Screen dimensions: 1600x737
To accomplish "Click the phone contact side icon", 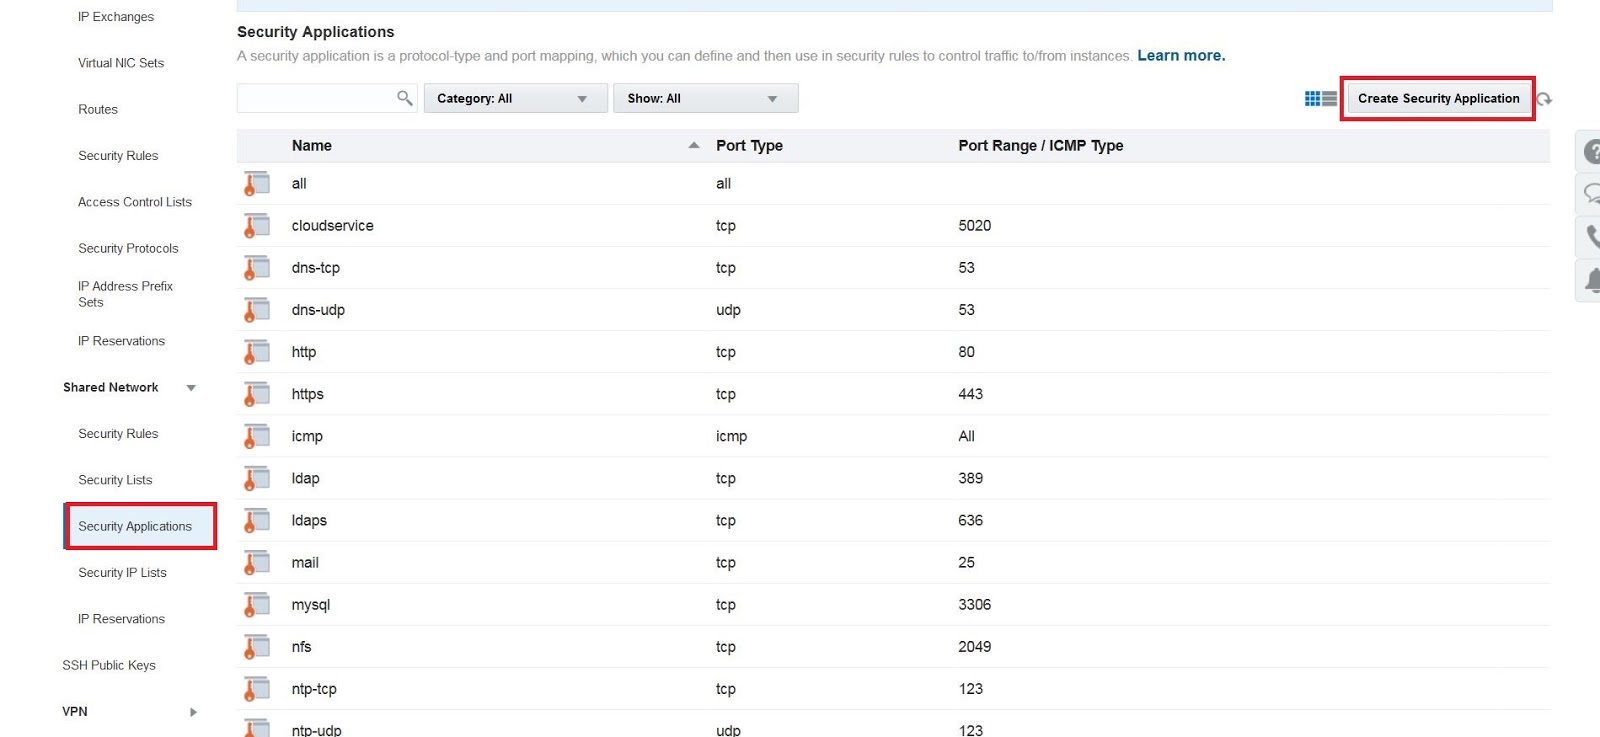I will (1590, 237).
